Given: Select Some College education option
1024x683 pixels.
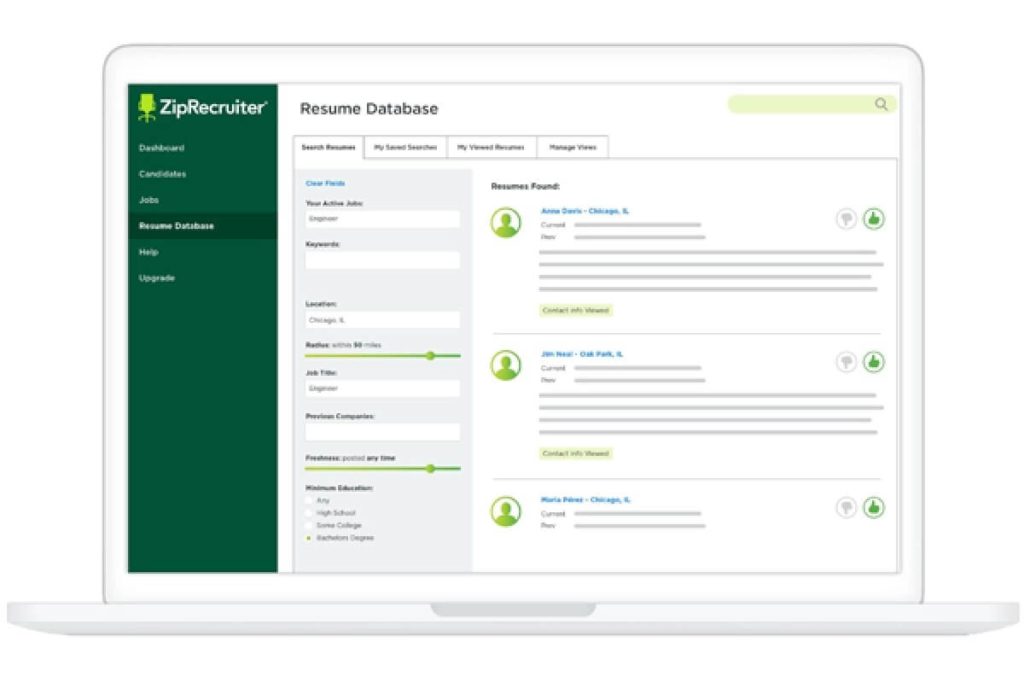Looking at the screenshot, I should [x=308, y=525].
